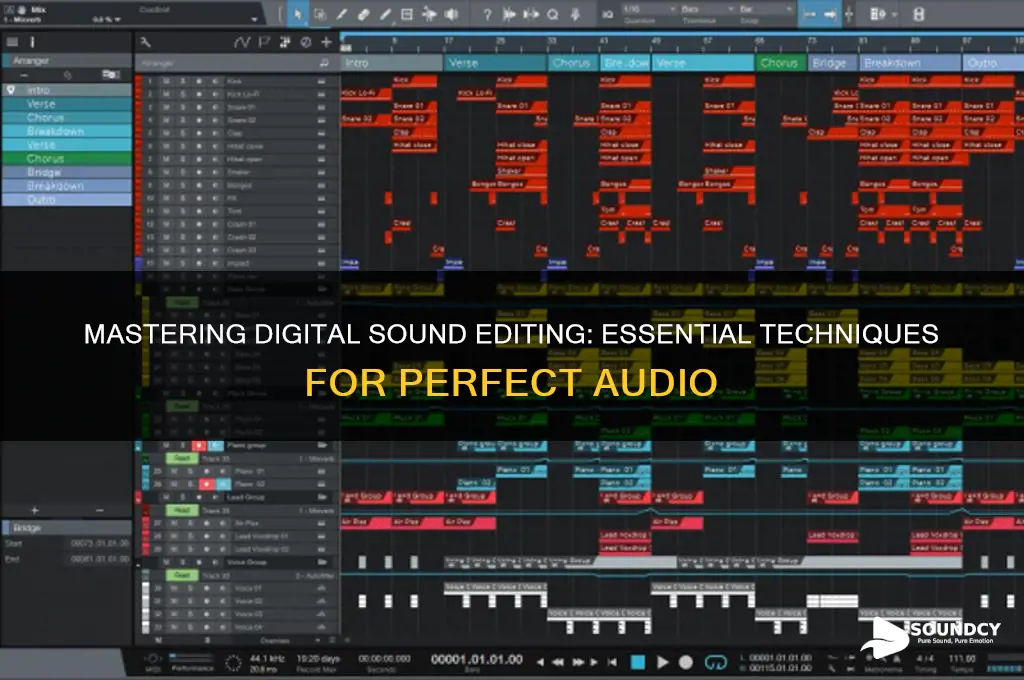Screen dimensions: 1024x680
Task: Select Bridge in the Arranger list
Action: [67, 172]
